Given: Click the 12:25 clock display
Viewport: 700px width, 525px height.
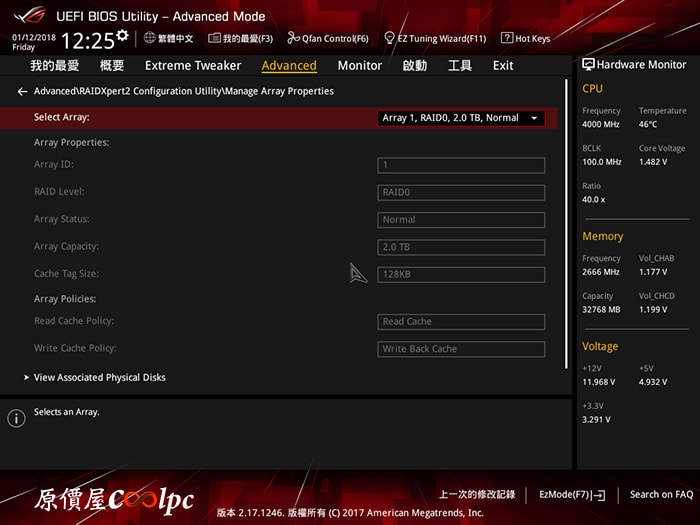Looking at the screenshot, I should pos(88,41).
